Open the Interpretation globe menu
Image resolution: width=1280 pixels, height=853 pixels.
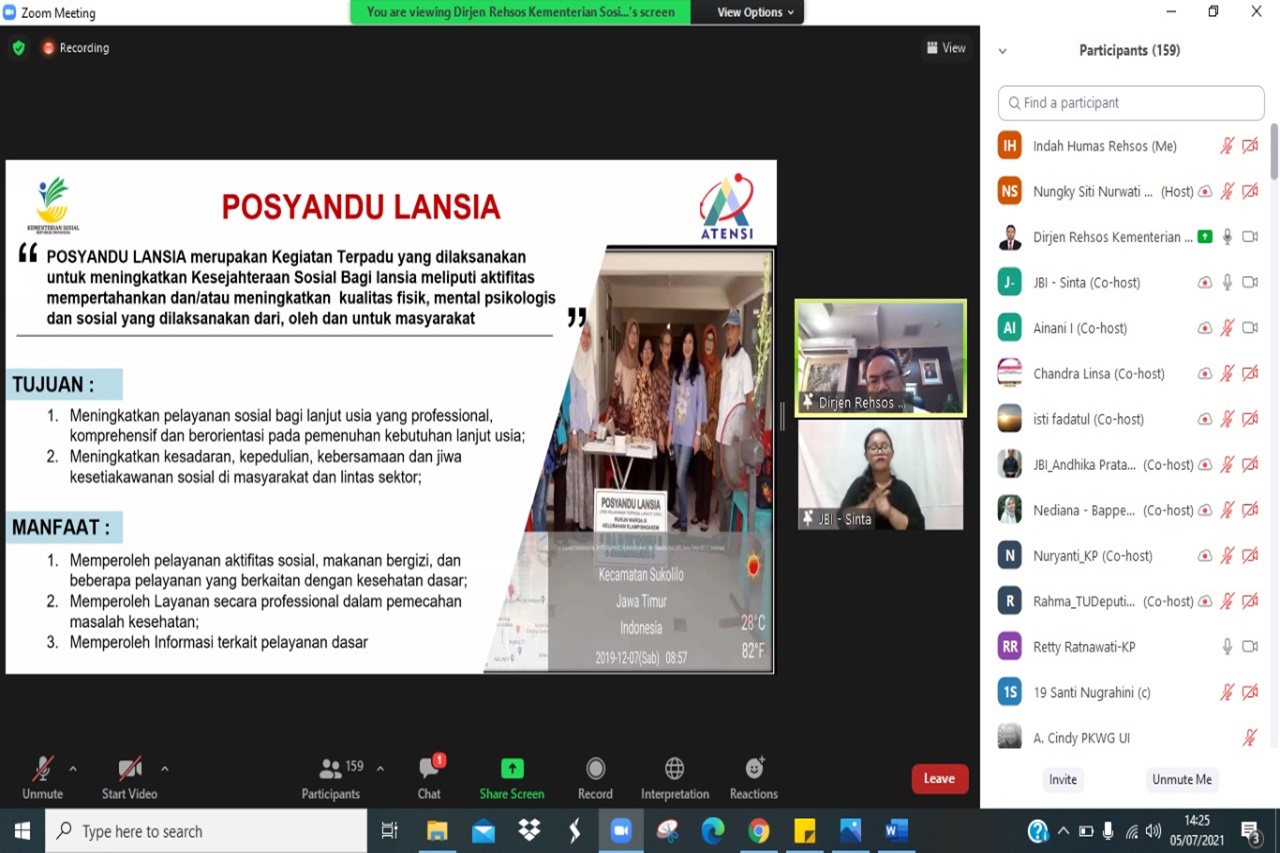(675, 778)
